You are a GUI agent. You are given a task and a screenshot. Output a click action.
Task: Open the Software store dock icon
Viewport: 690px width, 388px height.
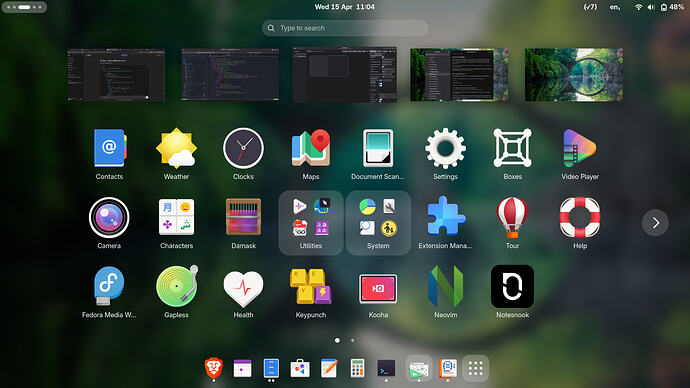[300, 368]
